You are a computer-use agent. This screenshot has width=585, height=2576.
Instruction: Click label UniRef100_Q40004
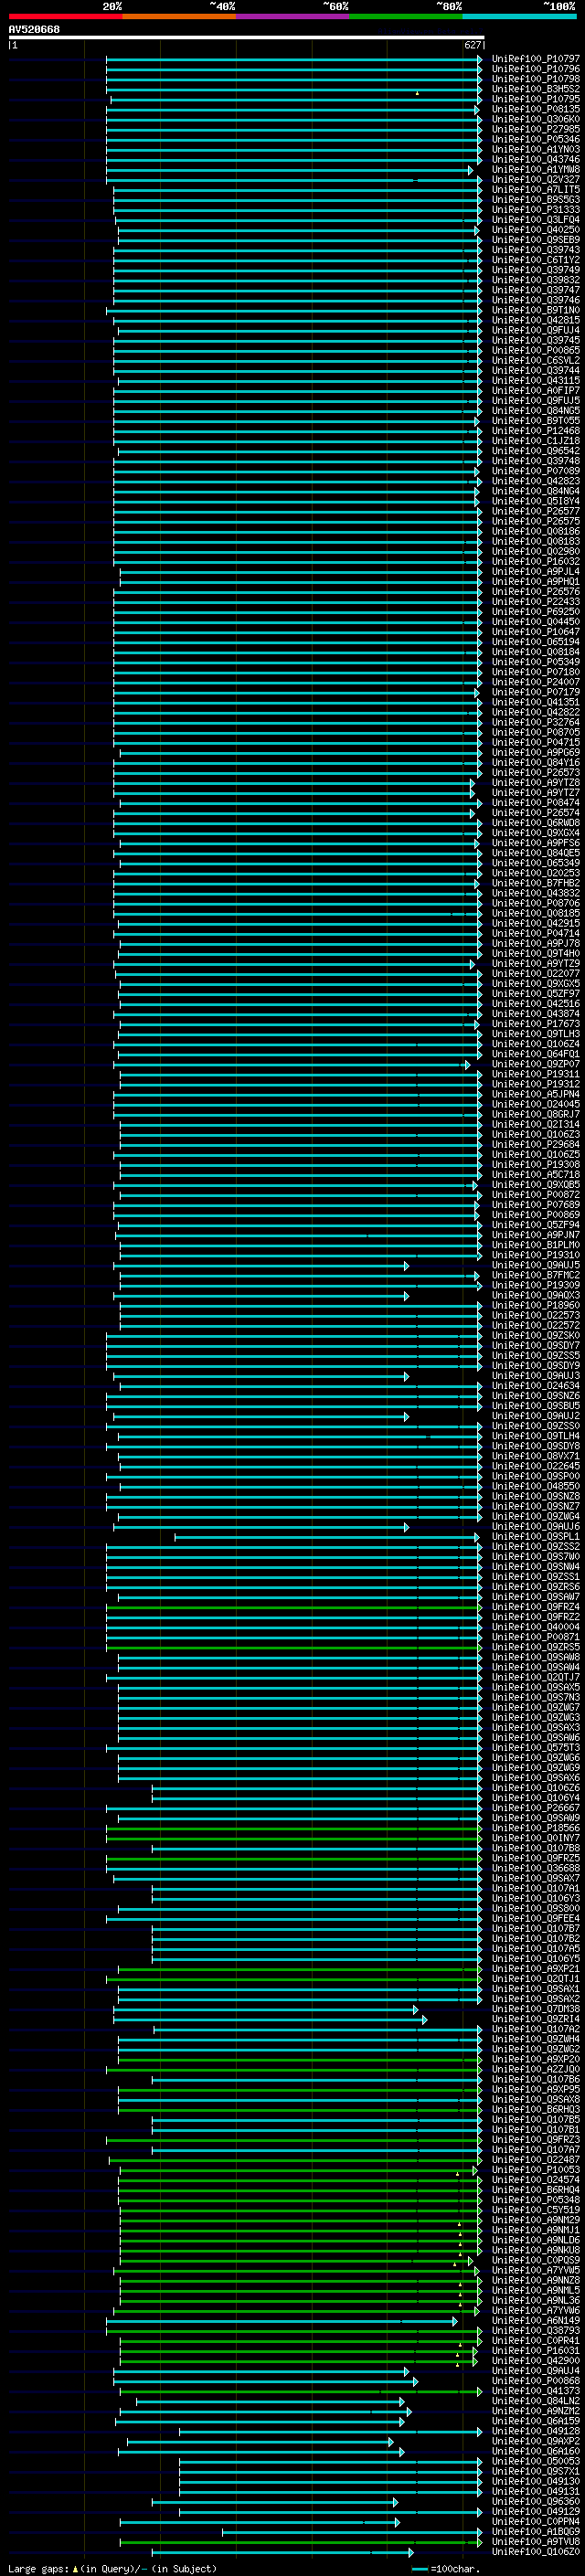coord(536,1627)
